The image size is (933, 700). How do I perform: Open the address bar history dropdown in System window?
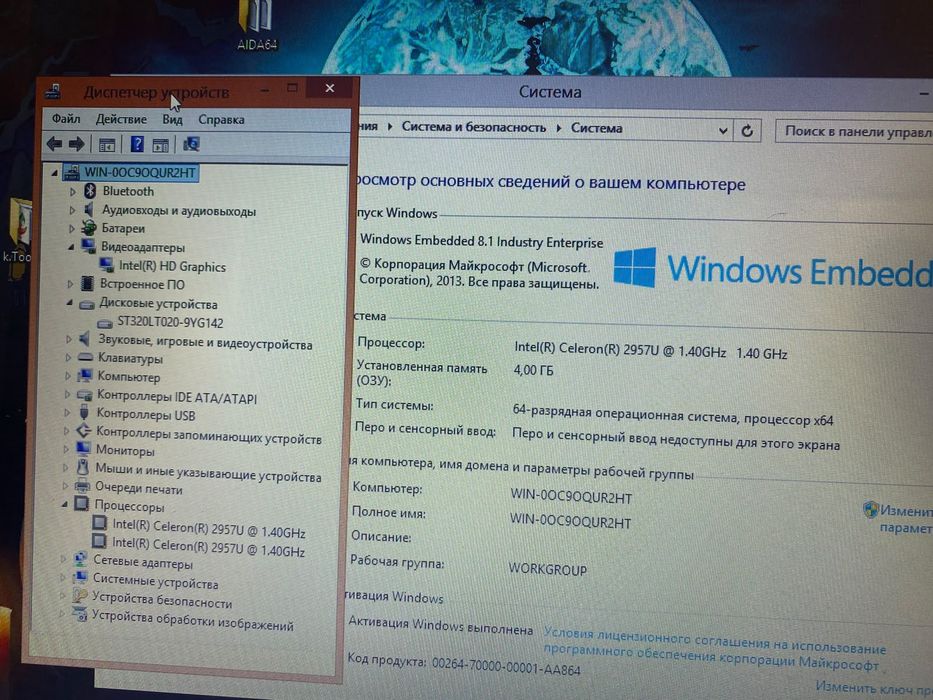point(722,130)
